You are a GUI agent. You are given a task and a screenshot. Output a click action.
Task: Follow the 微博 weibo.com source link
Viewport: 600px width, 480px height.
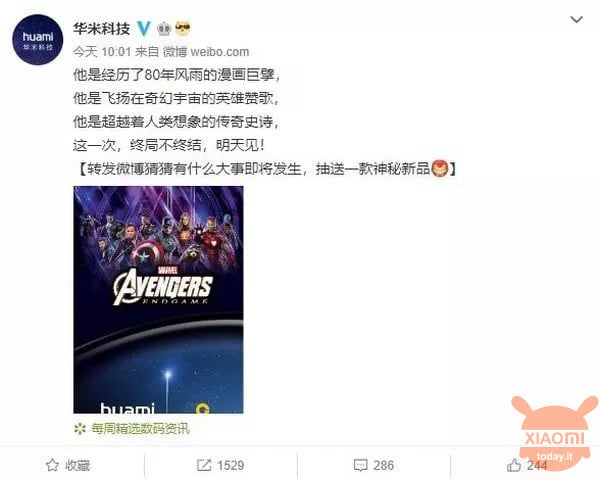[x=206, y=52]
